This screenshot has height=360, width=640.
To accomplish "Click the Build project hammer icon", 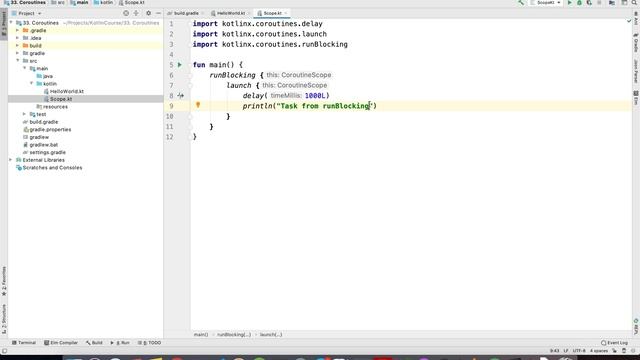I will (521, 2).
